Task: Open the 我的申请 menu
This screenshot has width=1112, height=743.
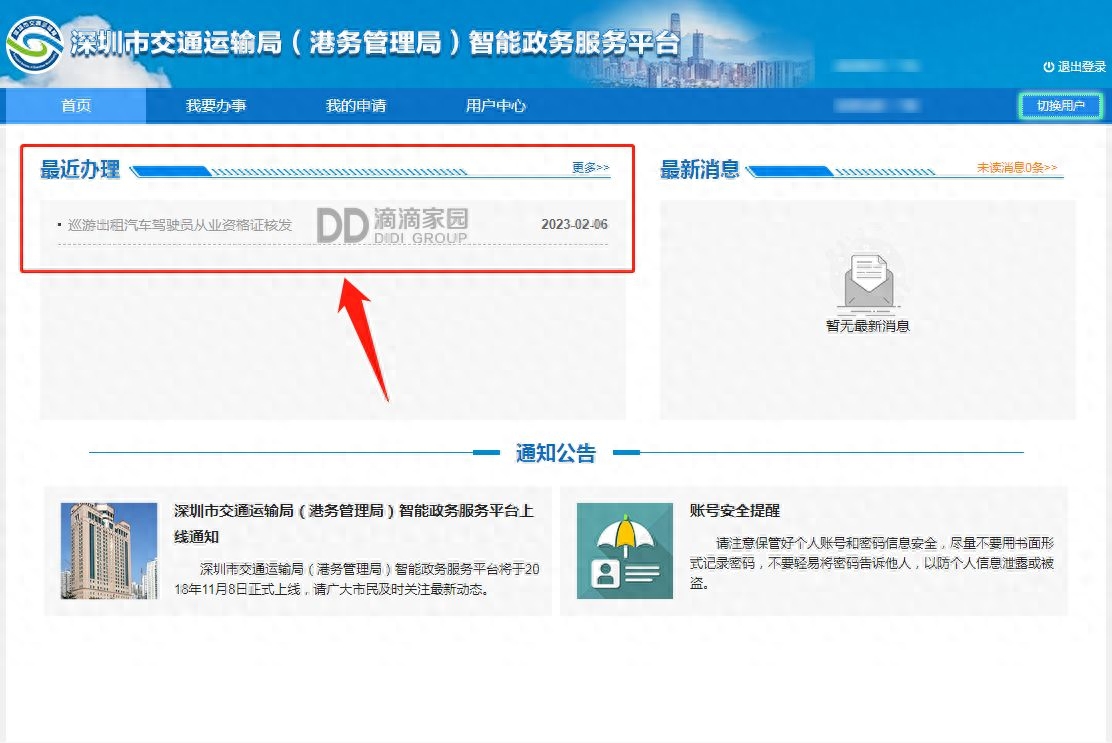Action: coord(355,106)
